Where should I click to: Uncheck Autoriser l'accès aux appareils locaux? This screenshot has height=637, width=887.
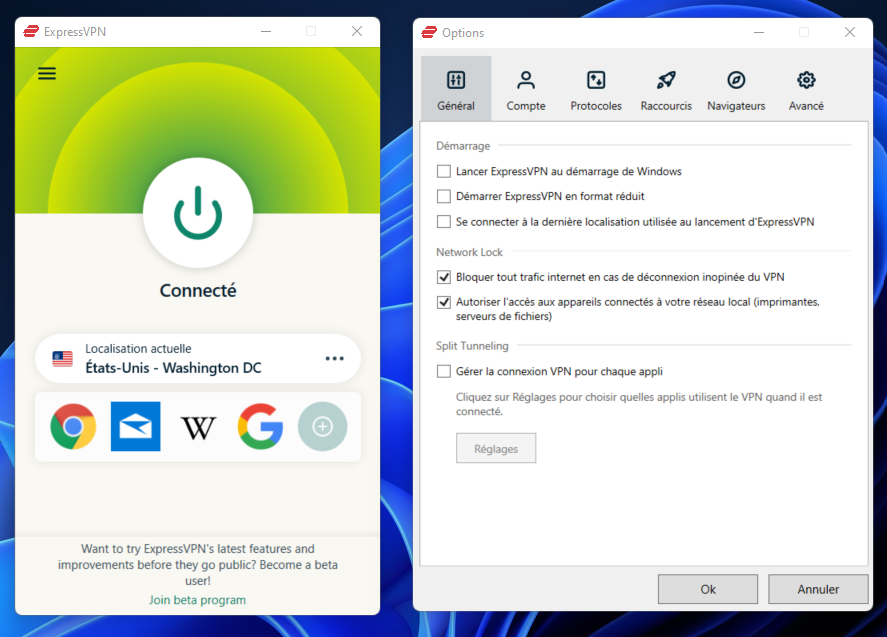444,302
